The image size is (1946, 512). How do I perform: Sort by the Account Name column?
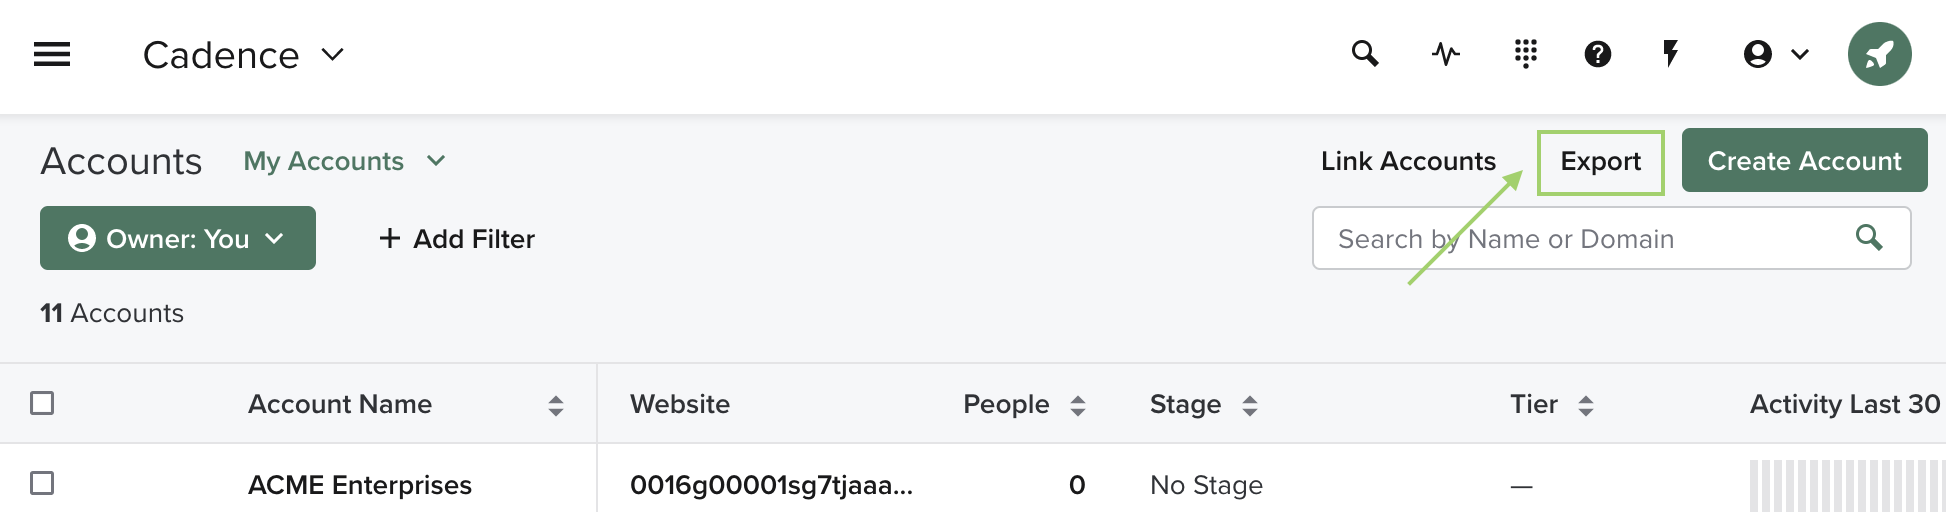click(555, 404)
